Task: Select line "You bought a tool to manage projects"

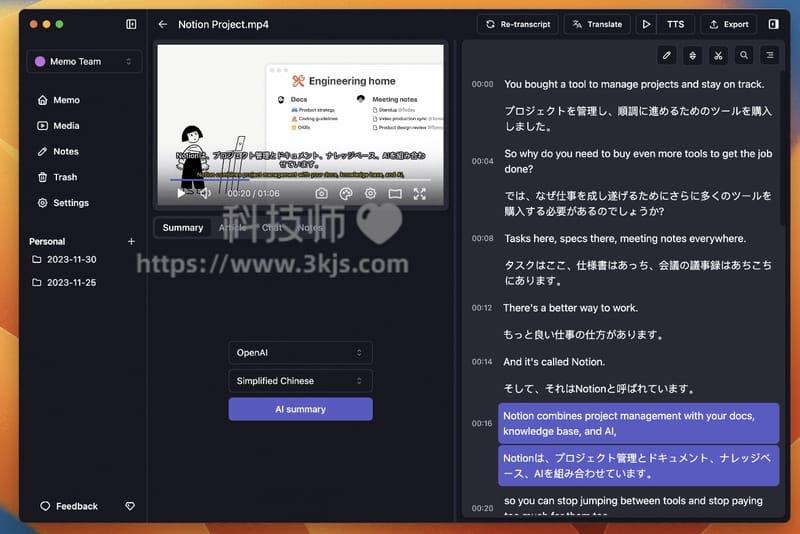Action: click(634, 84)
